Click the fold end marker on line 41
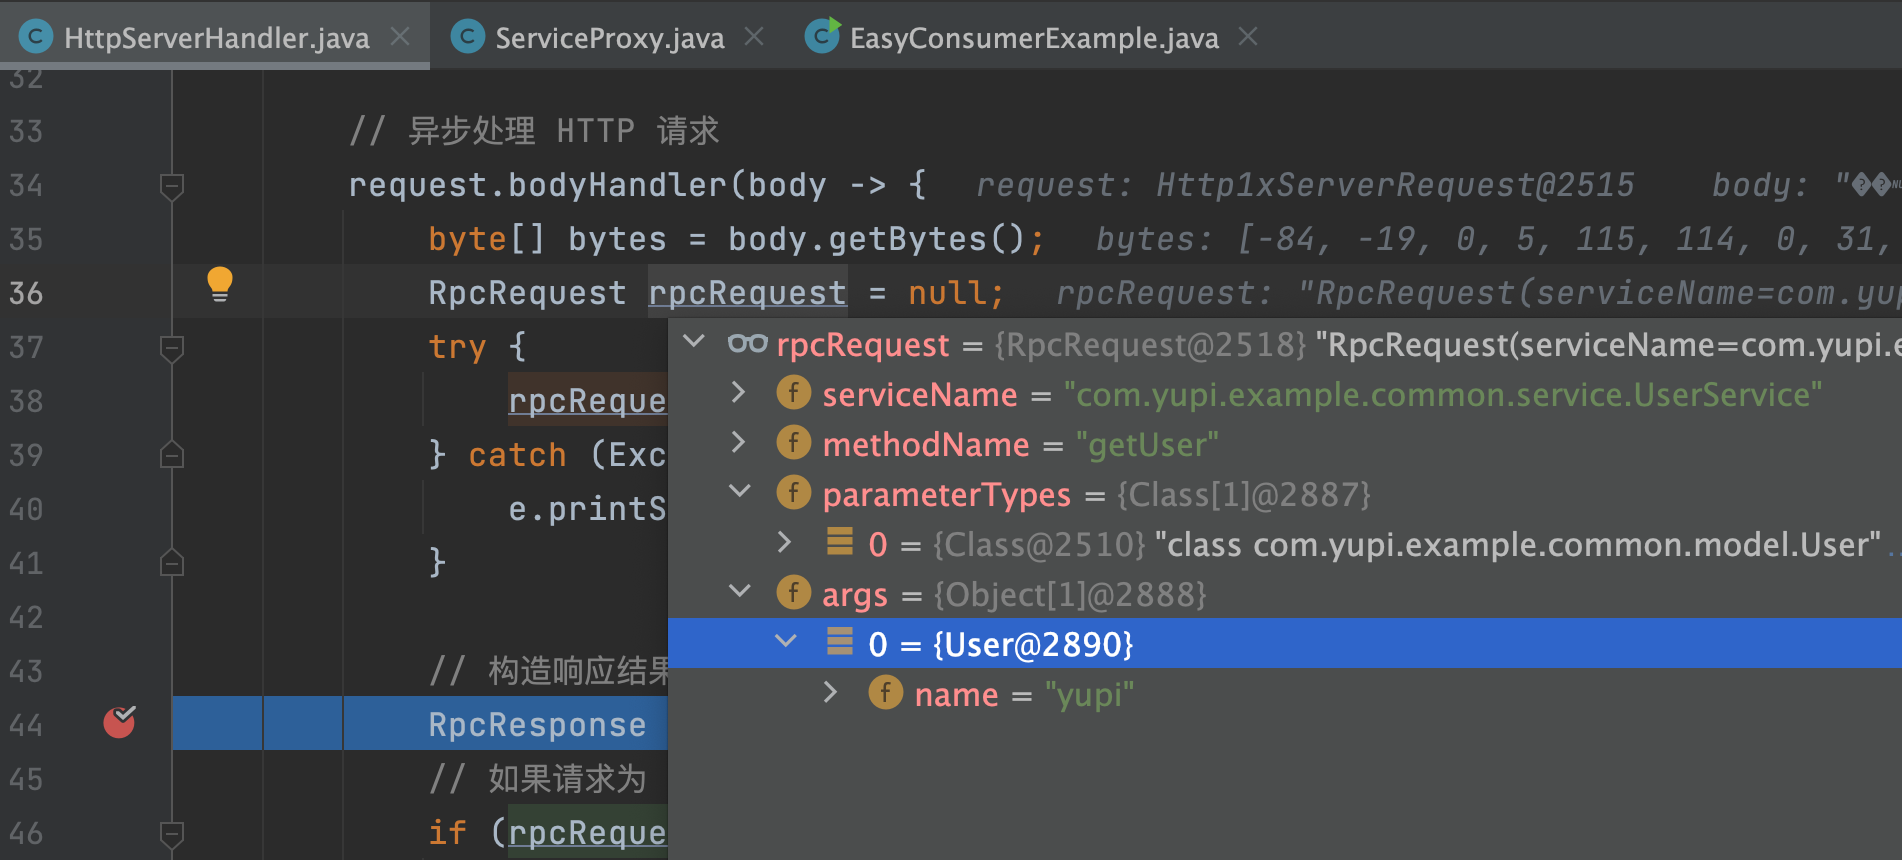Viewport: 1902px width, 860px height. [x=172, y=563]
